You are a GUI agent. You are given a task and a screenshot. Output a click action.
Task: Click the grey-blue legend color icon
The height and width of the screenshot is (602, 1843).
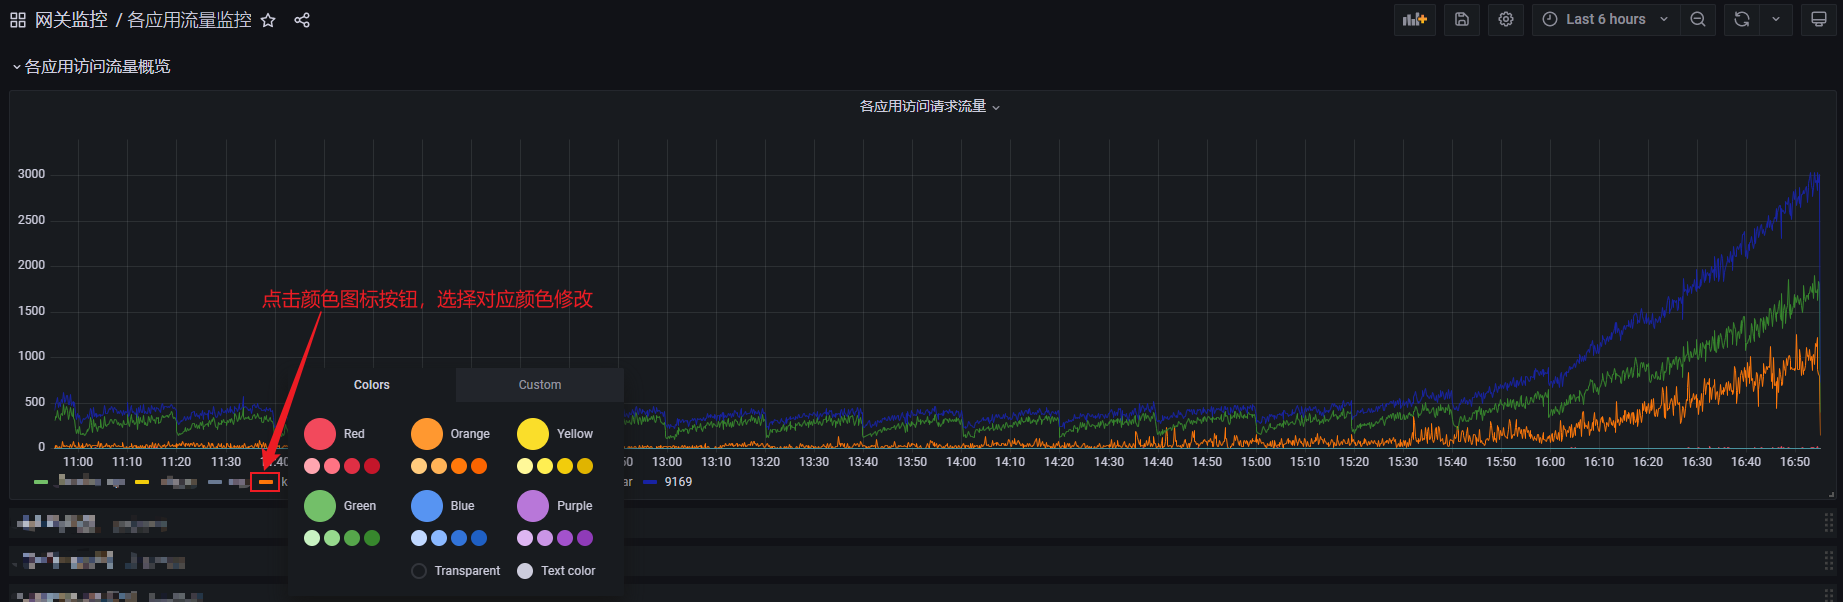coord(215,482)
